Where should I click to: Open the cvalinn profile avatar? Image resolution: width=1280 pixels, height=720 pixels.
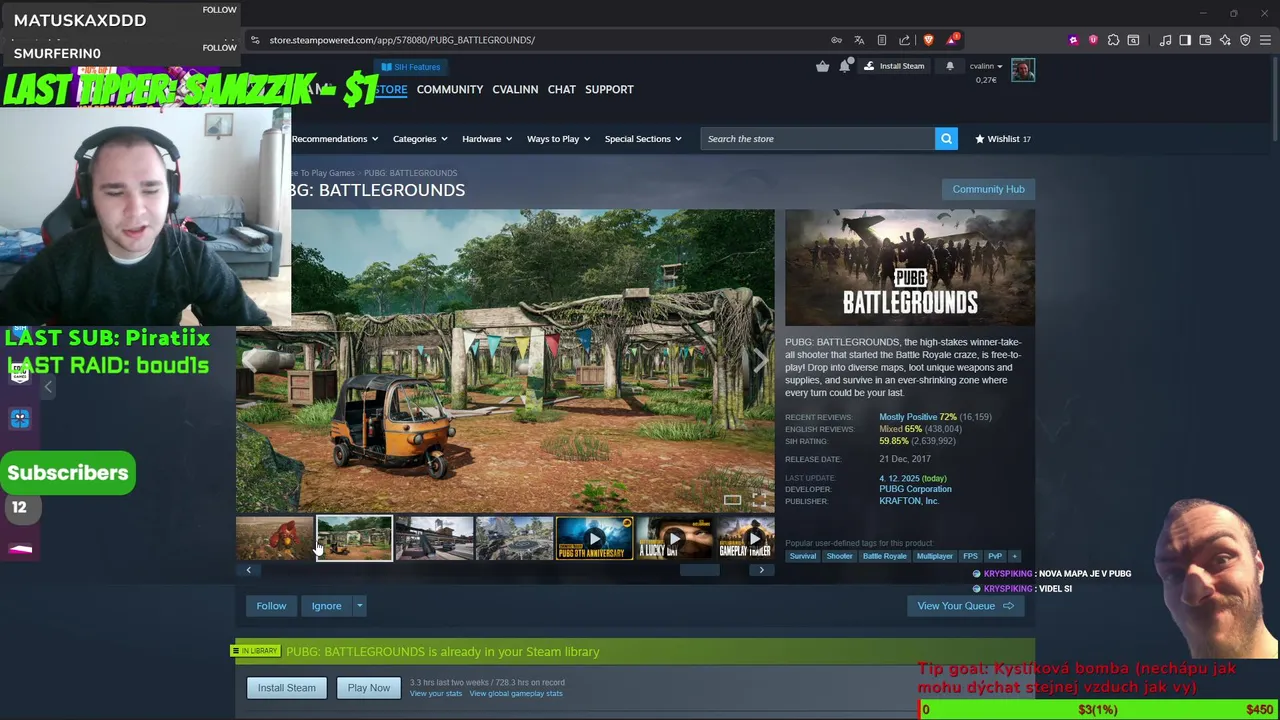pos(1022,70)
